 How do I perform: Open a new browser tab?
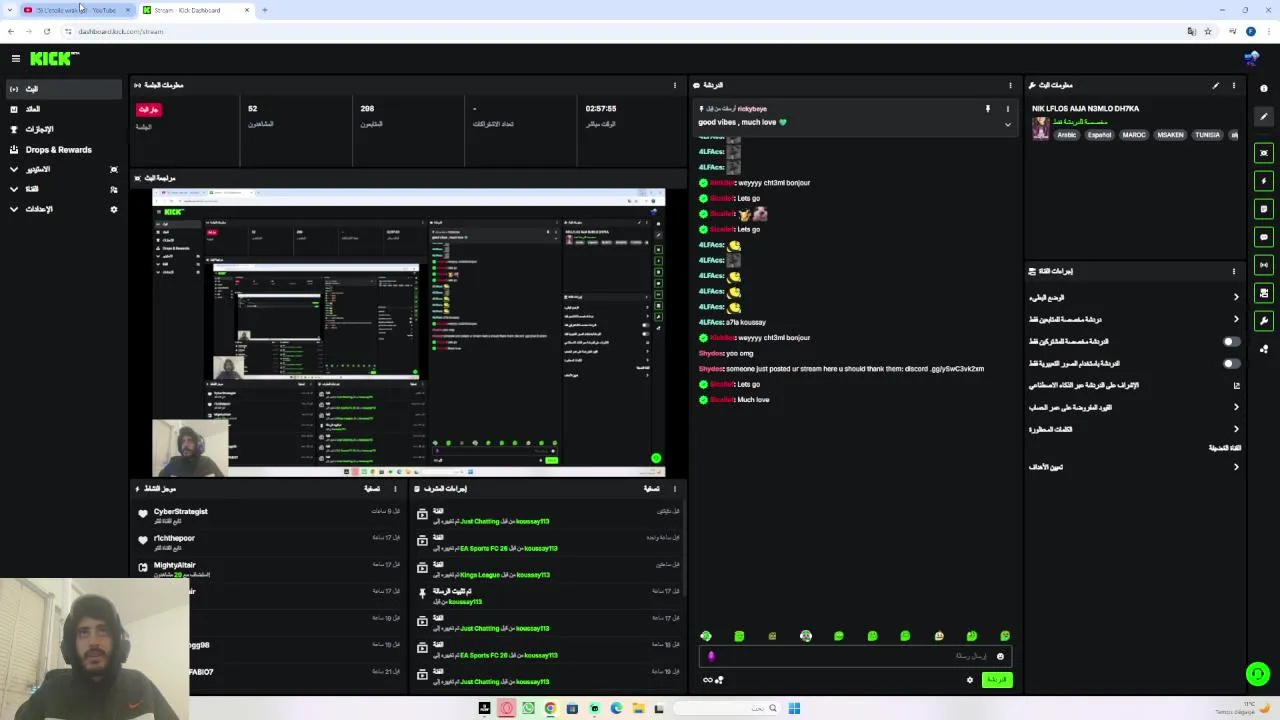264,10
